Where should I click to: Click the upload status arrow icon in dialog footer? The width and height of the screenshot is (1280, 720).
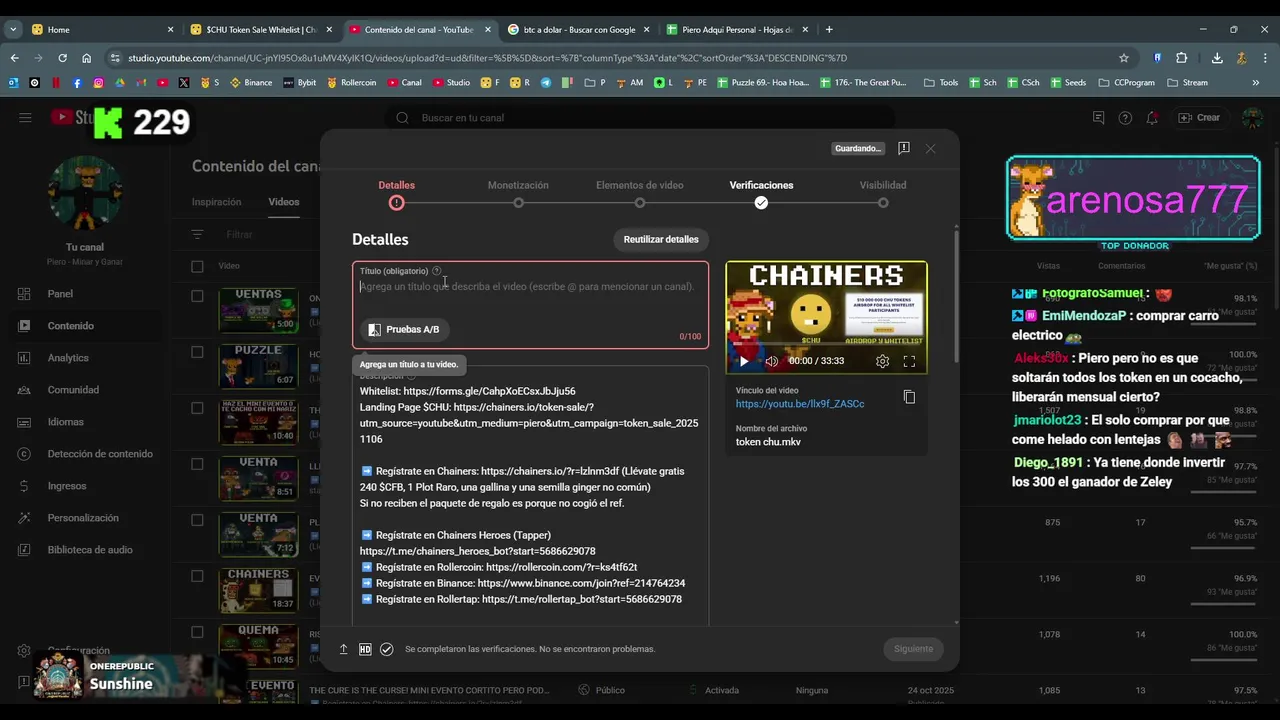343,649
